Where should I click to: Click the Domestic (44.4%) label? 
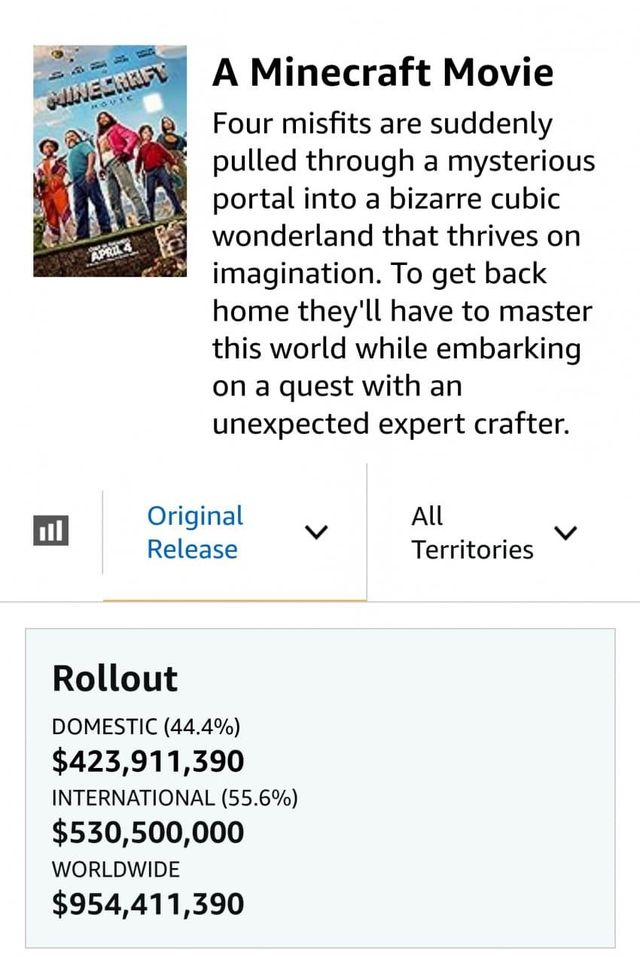click(146, 727)
